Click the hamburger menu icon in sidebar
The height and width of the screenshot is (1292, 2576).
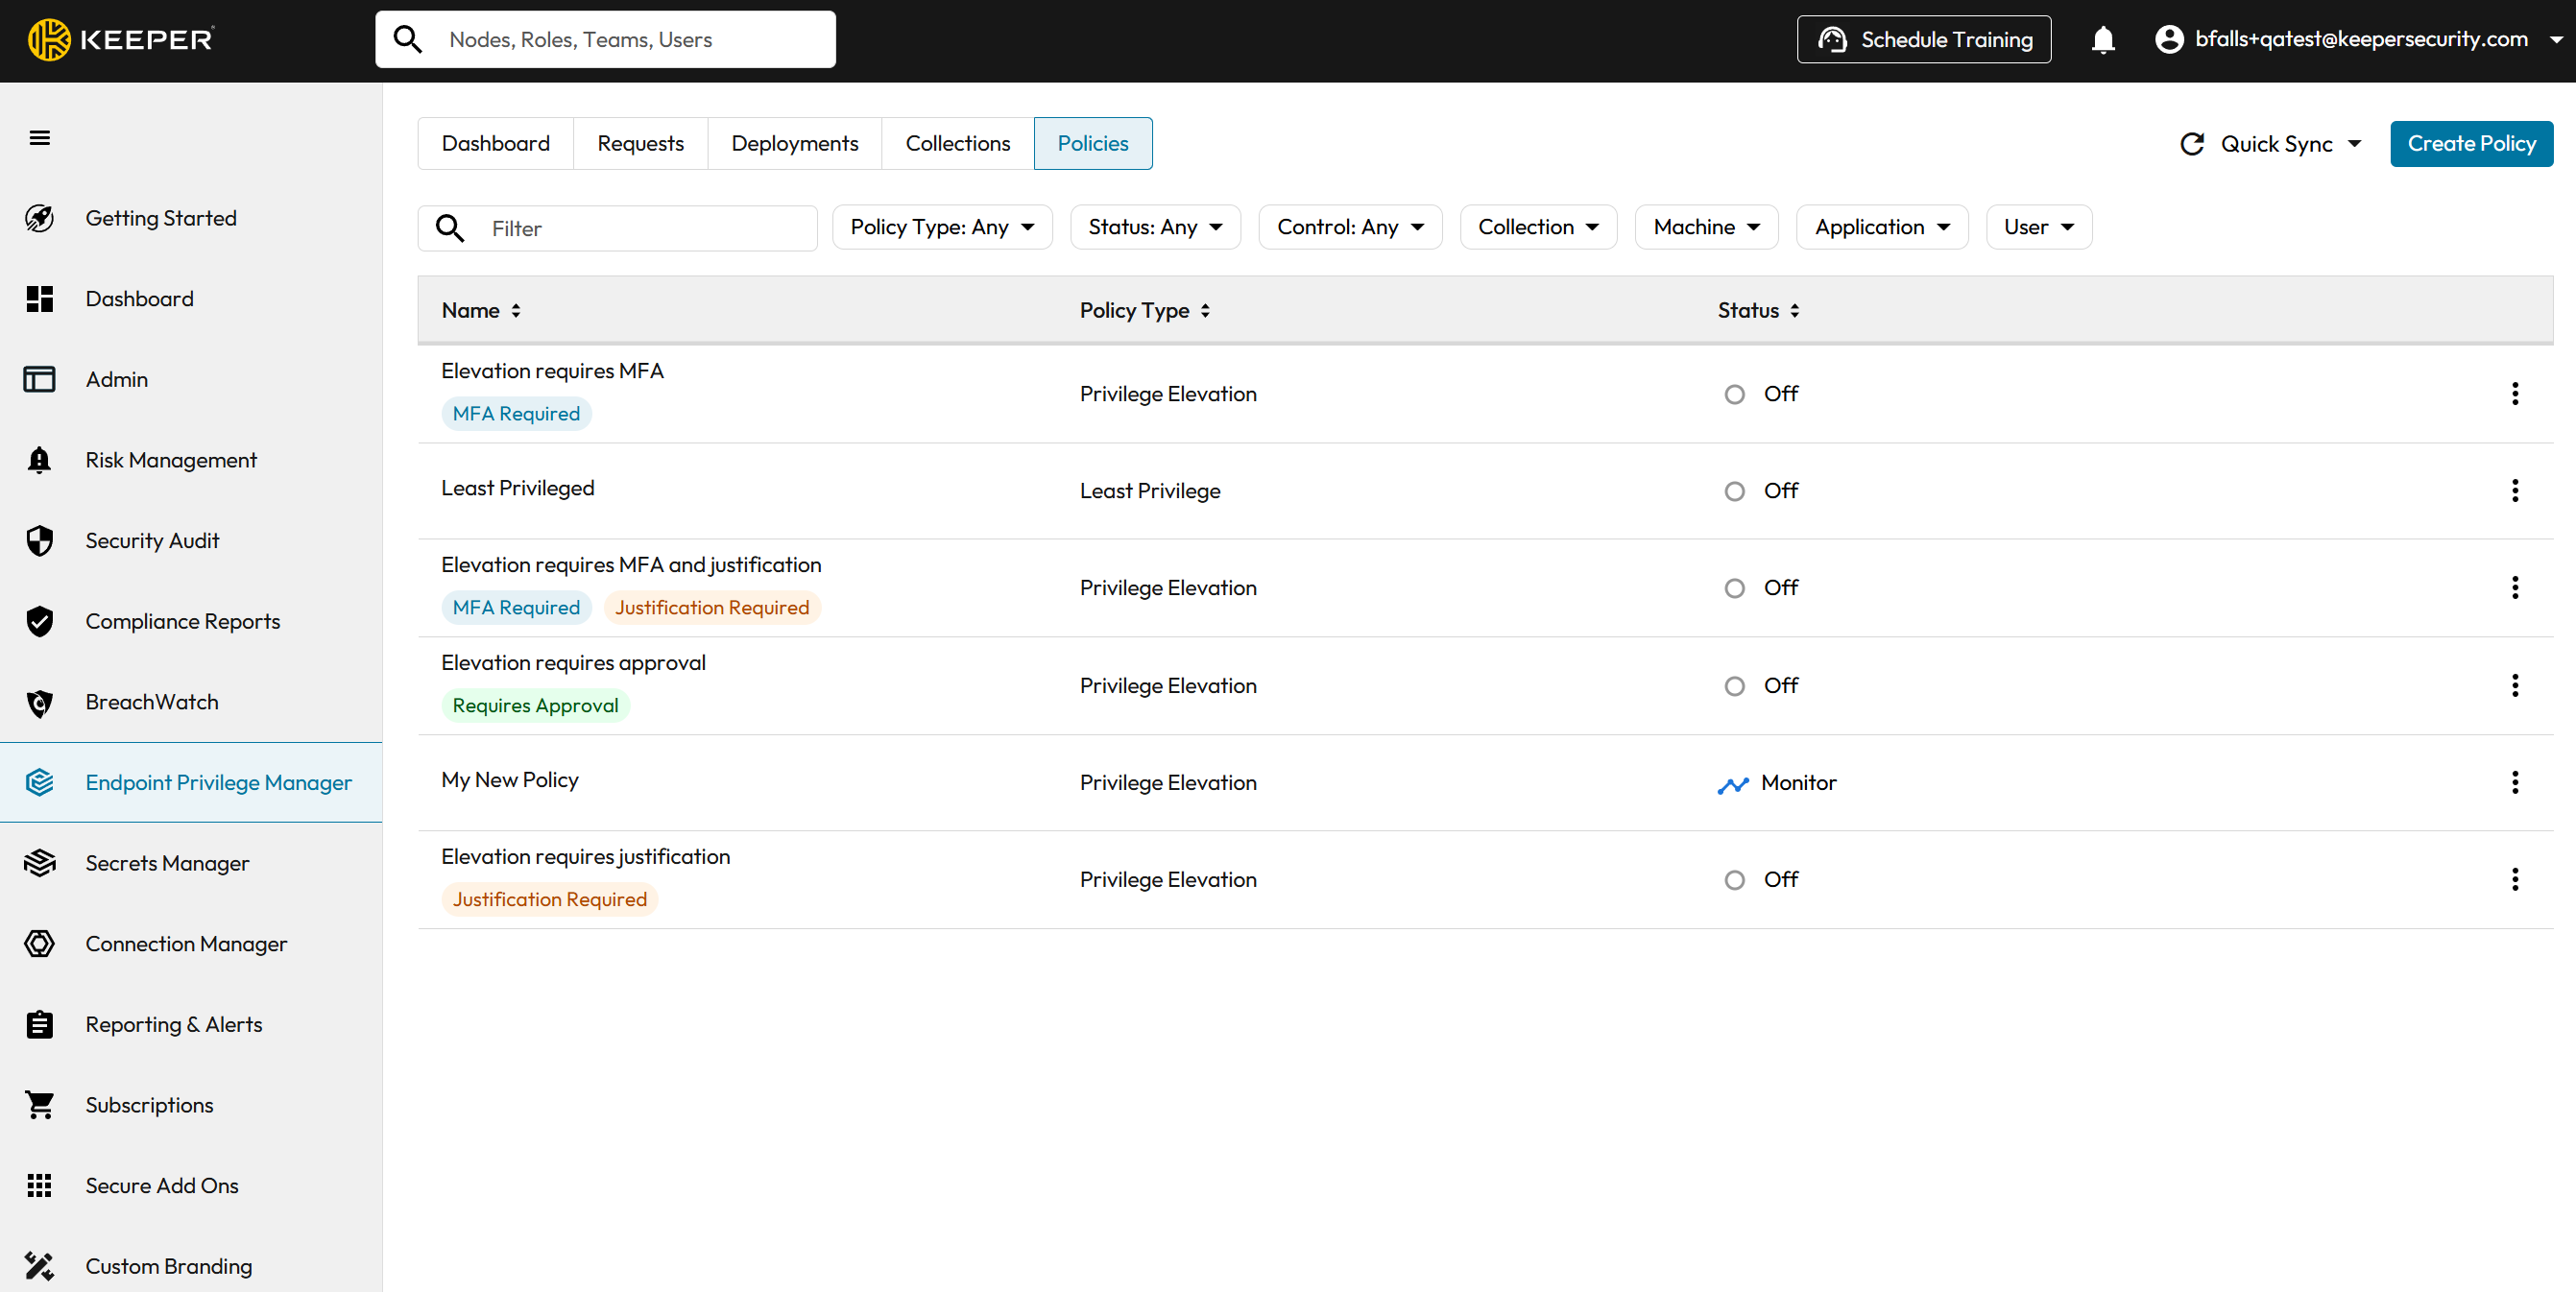(x=39, y=138)
